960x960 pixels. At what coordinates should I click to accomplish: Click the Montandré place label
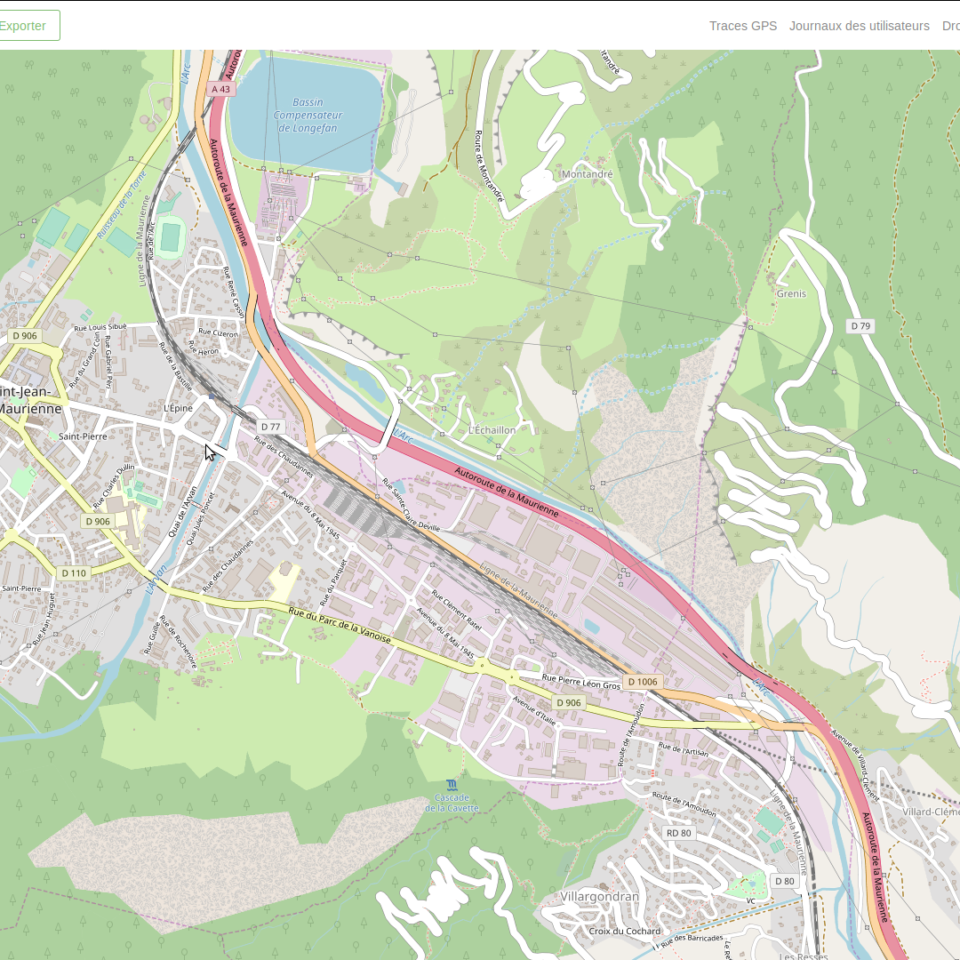[587, 174]
